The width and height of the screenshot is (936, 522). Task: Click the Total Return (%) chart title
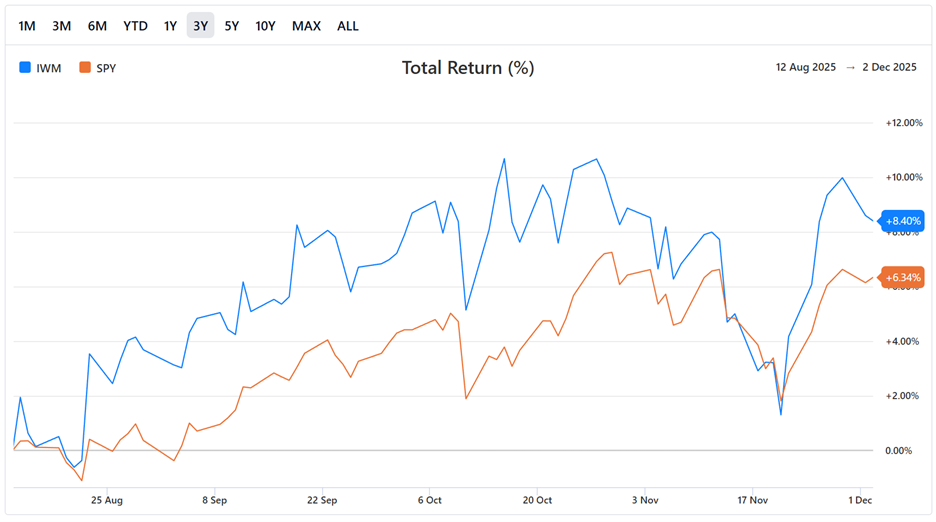[x=468, y=68]
